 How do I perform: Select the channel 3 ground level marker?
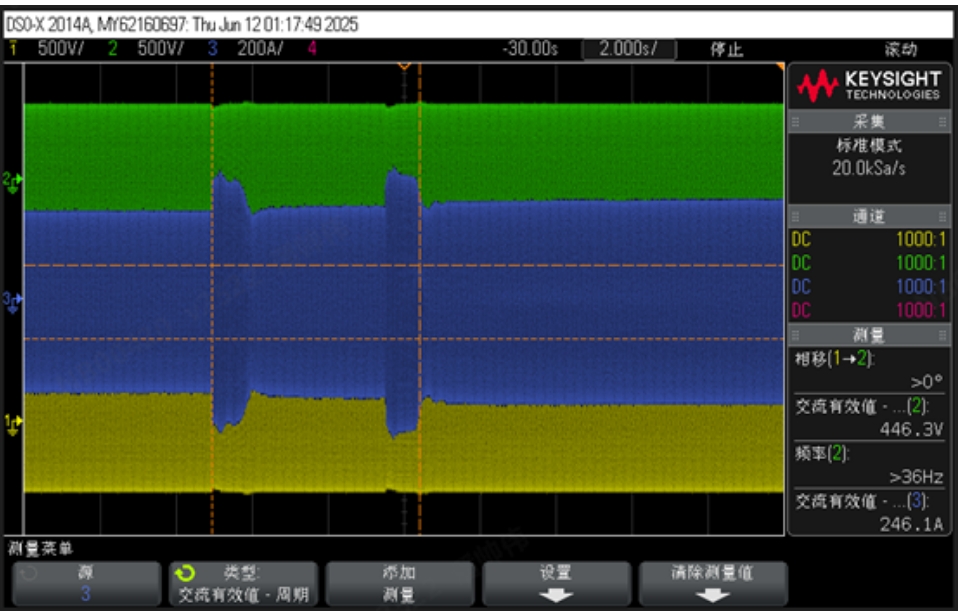(12, 302)
